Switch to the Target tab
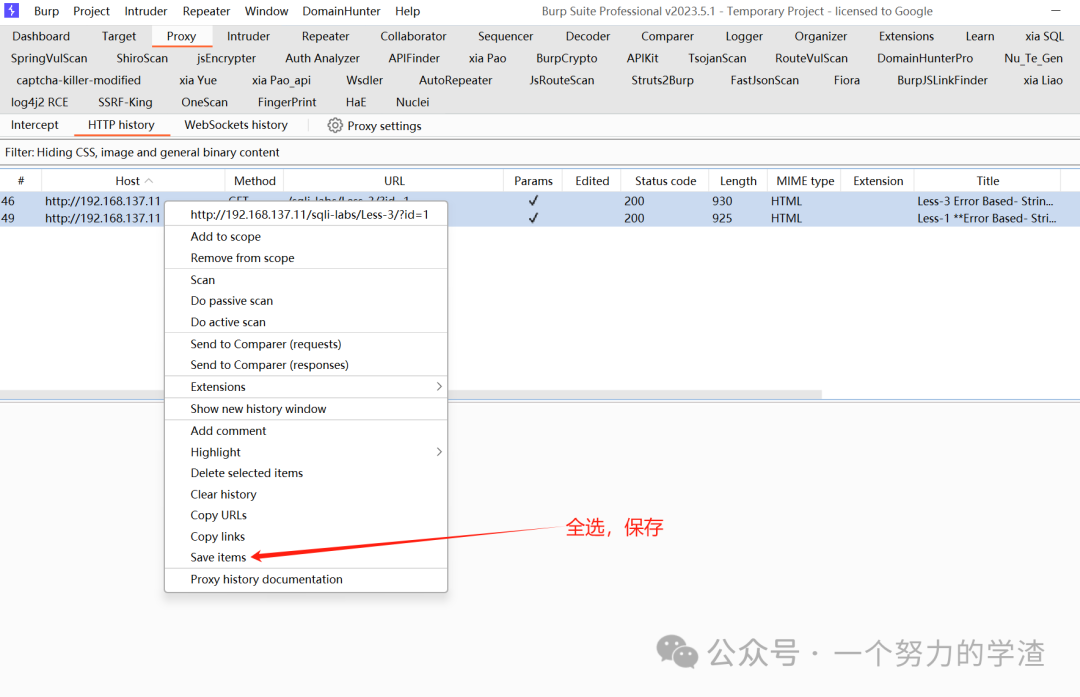Screen dimensions: 1080x697 point(119,37)
